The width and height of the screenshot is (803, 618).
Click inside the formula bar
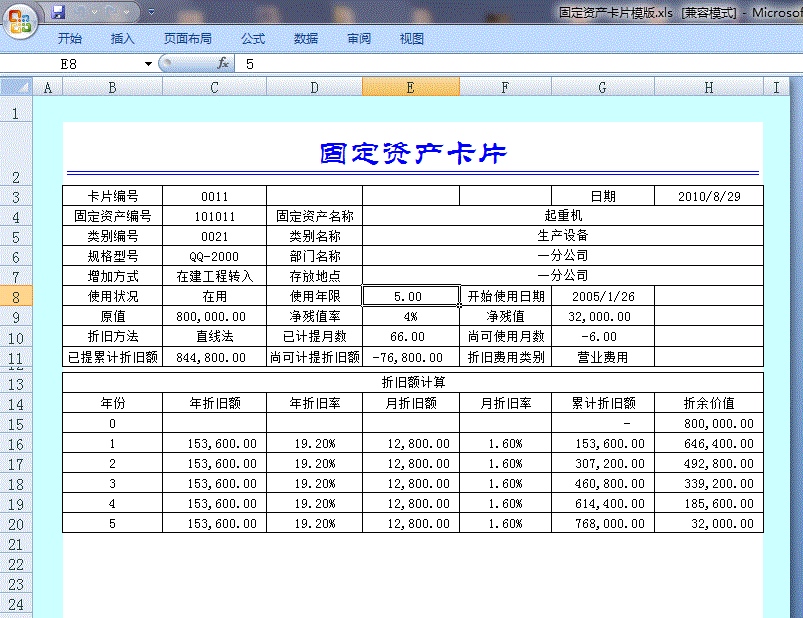(400, 61)
